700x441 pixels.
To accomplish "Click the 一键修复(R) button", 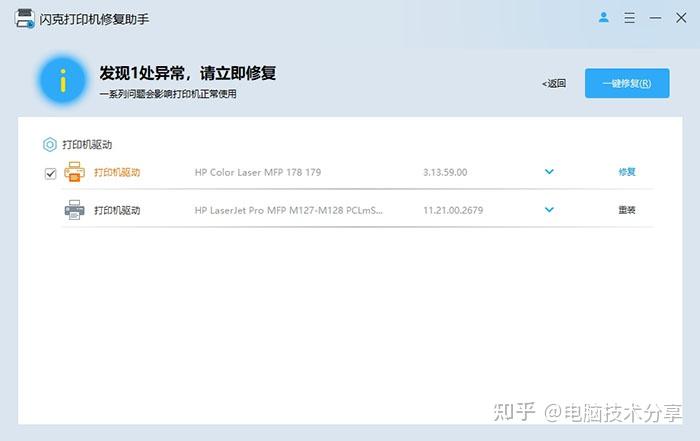I will (627, 83).
